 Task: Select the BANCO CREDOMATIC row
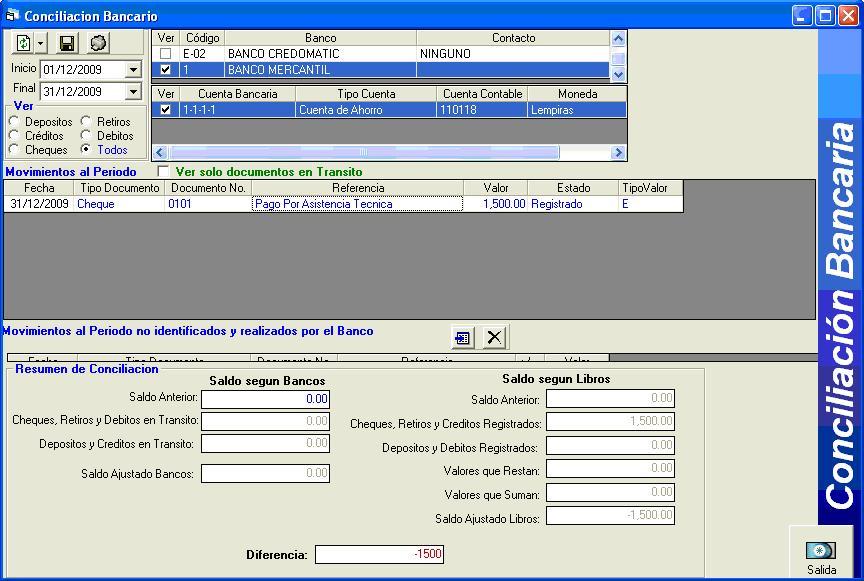pyautogui.click(x=381, y=53)
